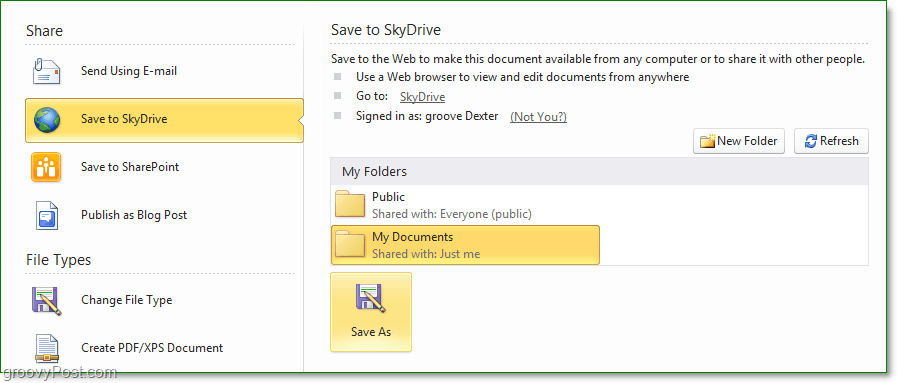Click the 'File Types' section heading

(58, 260)
